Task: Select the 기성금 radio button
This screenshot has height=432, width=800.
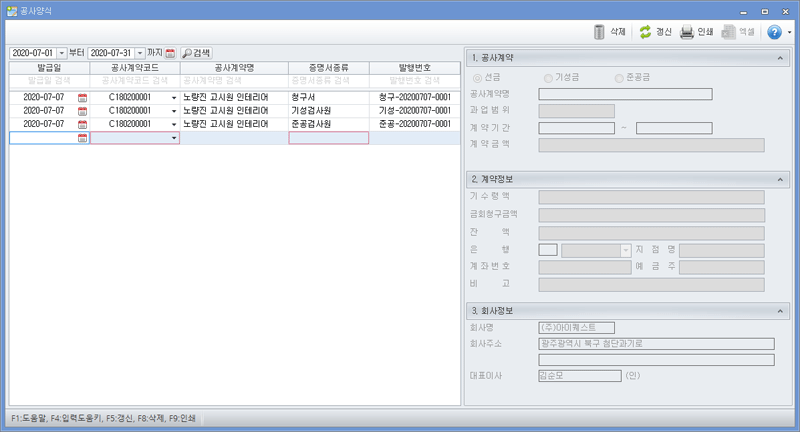Action: pos(547,77)
